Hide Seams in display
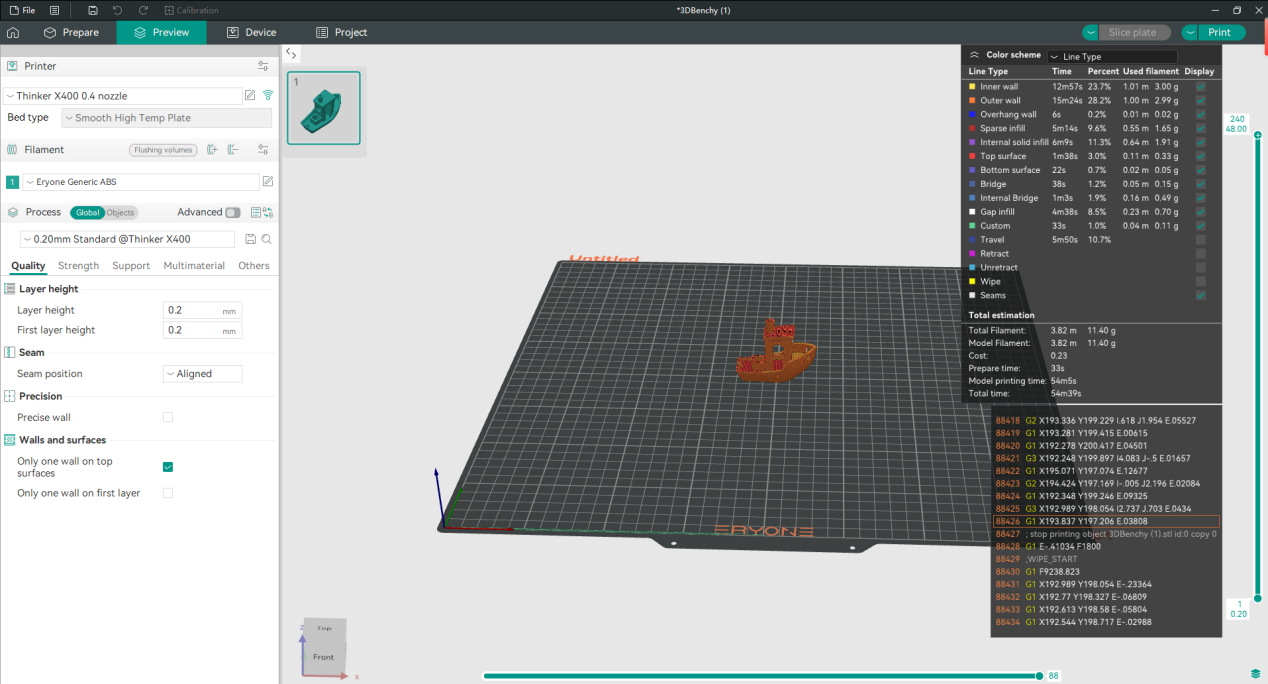The width and height of the screenshot is (1268, 684). coord(1201,295)
